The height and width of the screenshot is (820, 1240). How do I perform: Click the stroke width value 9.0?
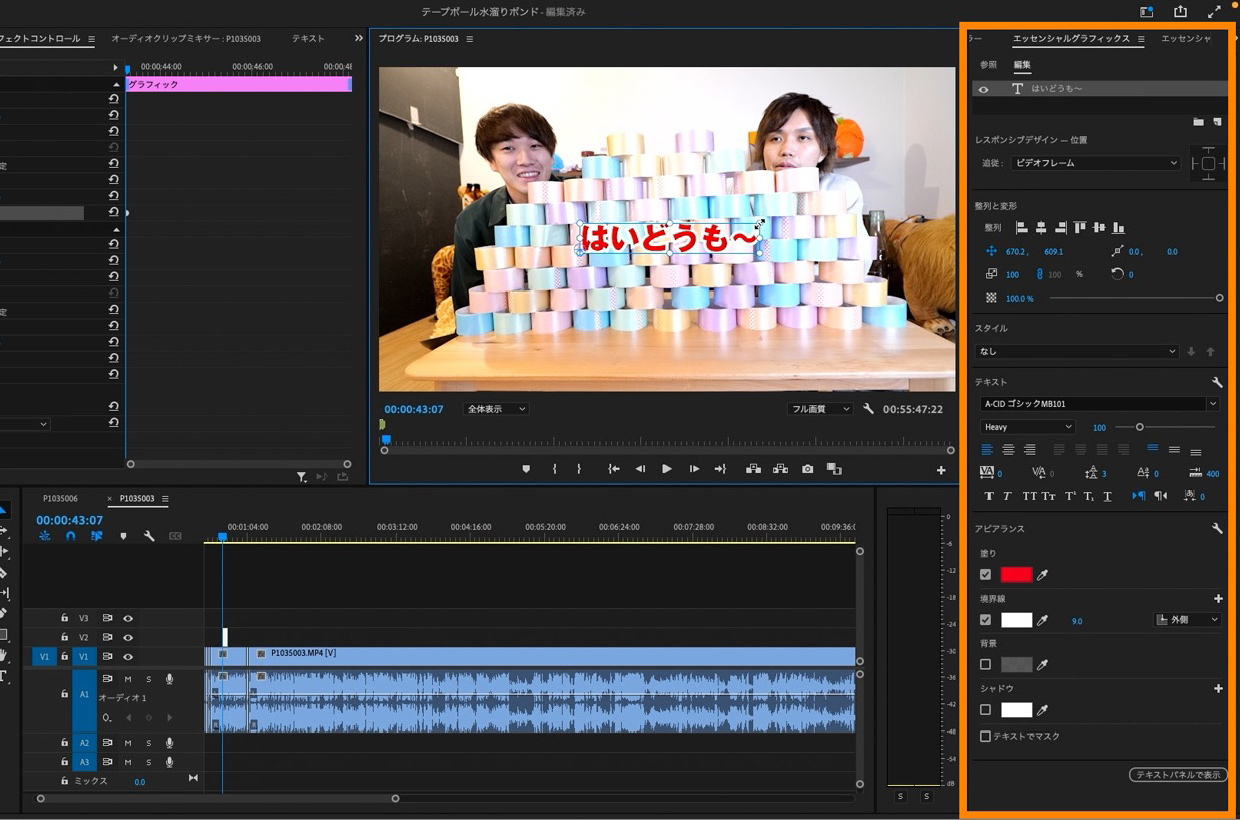click(1077, 621)
